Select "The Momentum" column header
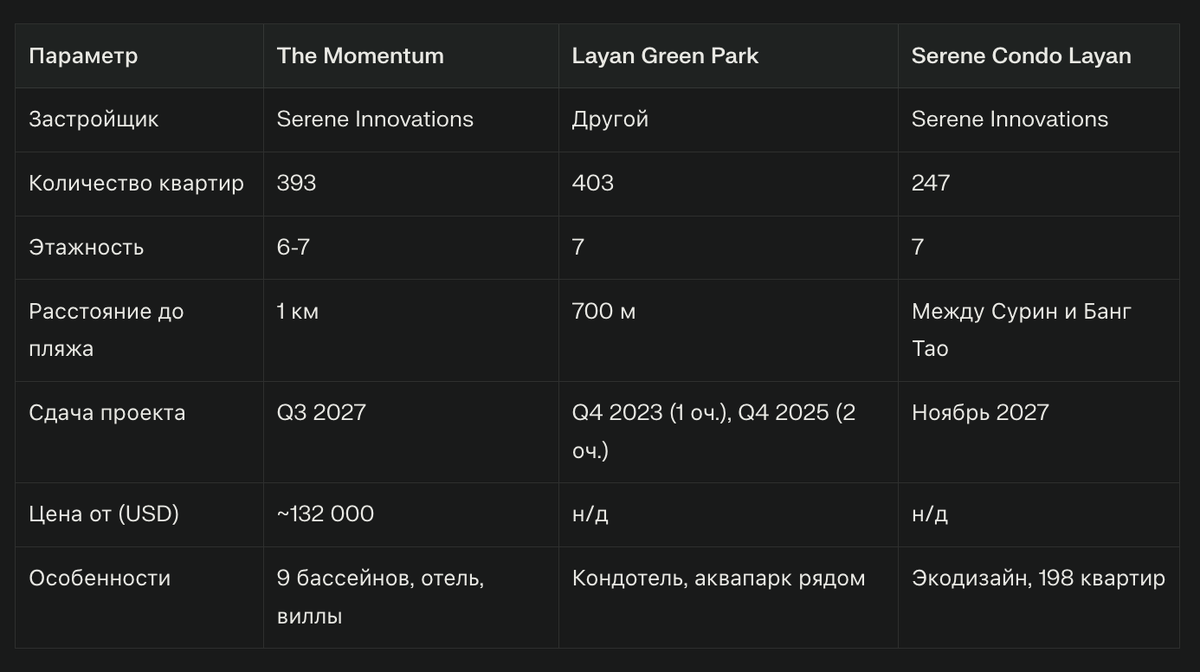Viewport: 1200px width, 672px height. tap(360, 56)
